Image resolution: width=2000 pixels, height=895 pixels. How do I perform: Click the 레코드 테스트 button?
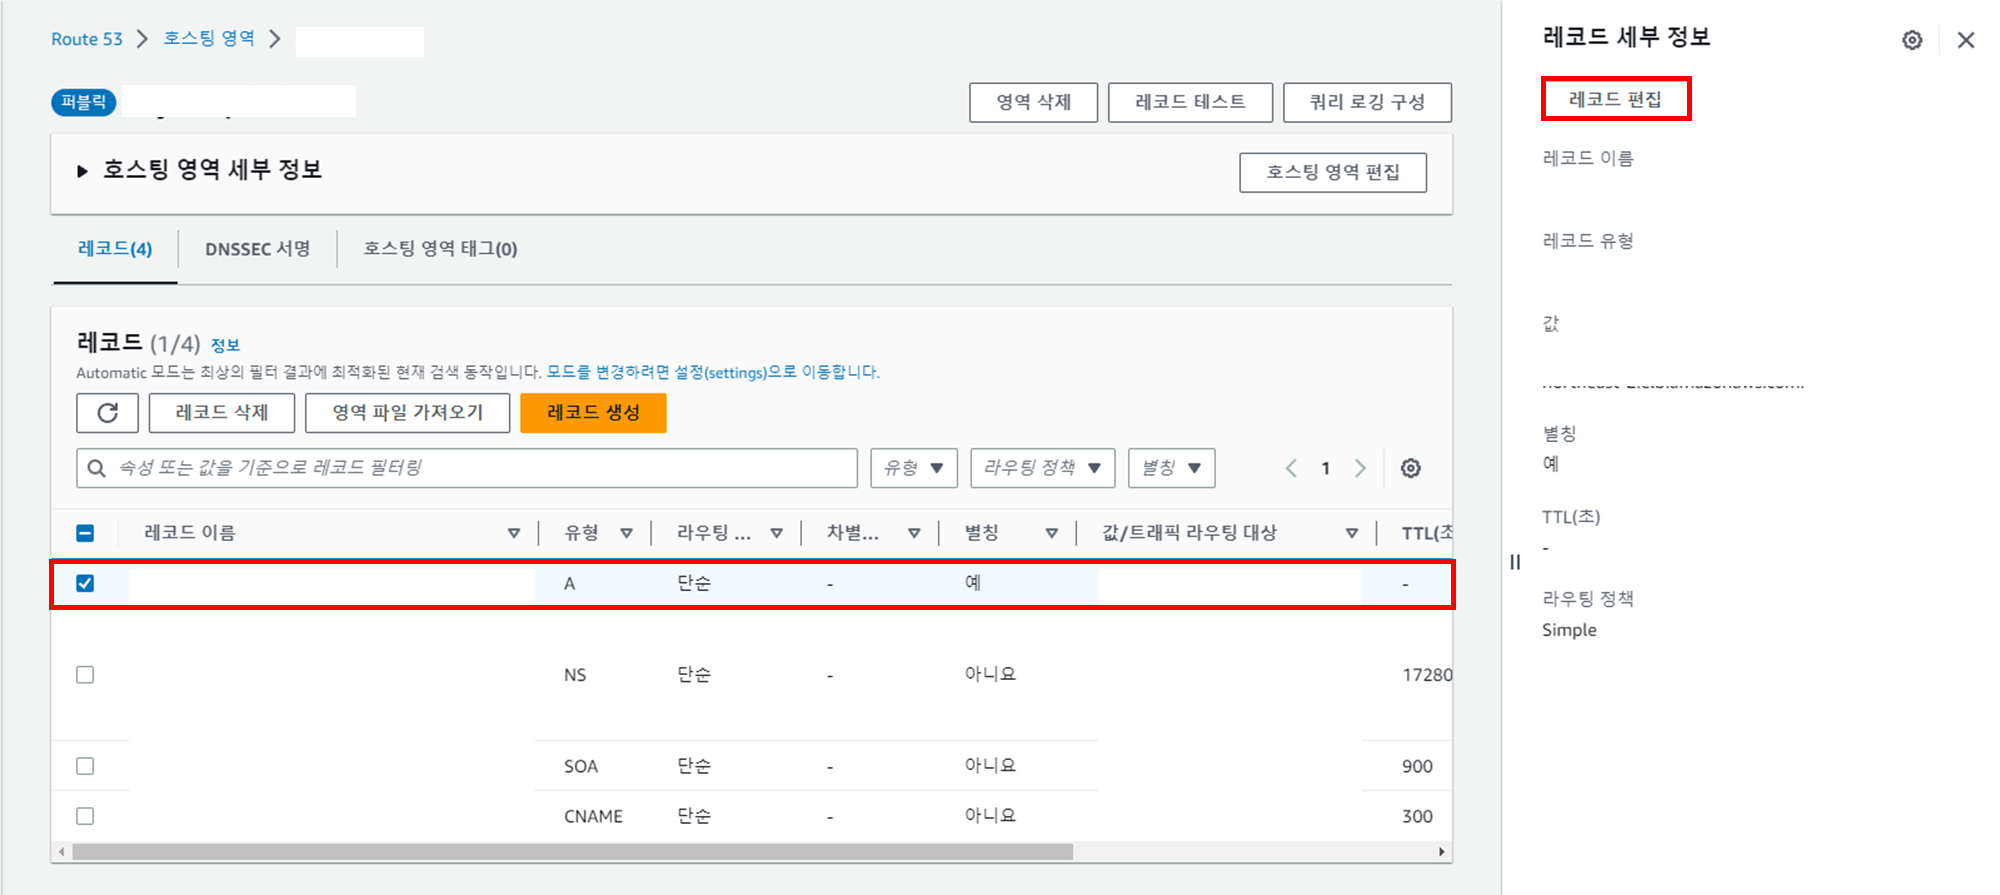pos(1190,102)
